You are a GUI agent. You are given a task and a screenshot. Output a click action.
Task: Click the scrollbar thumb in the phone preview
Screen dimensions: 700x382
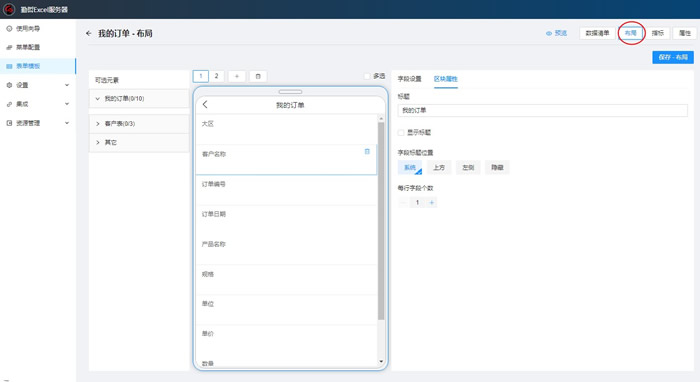381,221
